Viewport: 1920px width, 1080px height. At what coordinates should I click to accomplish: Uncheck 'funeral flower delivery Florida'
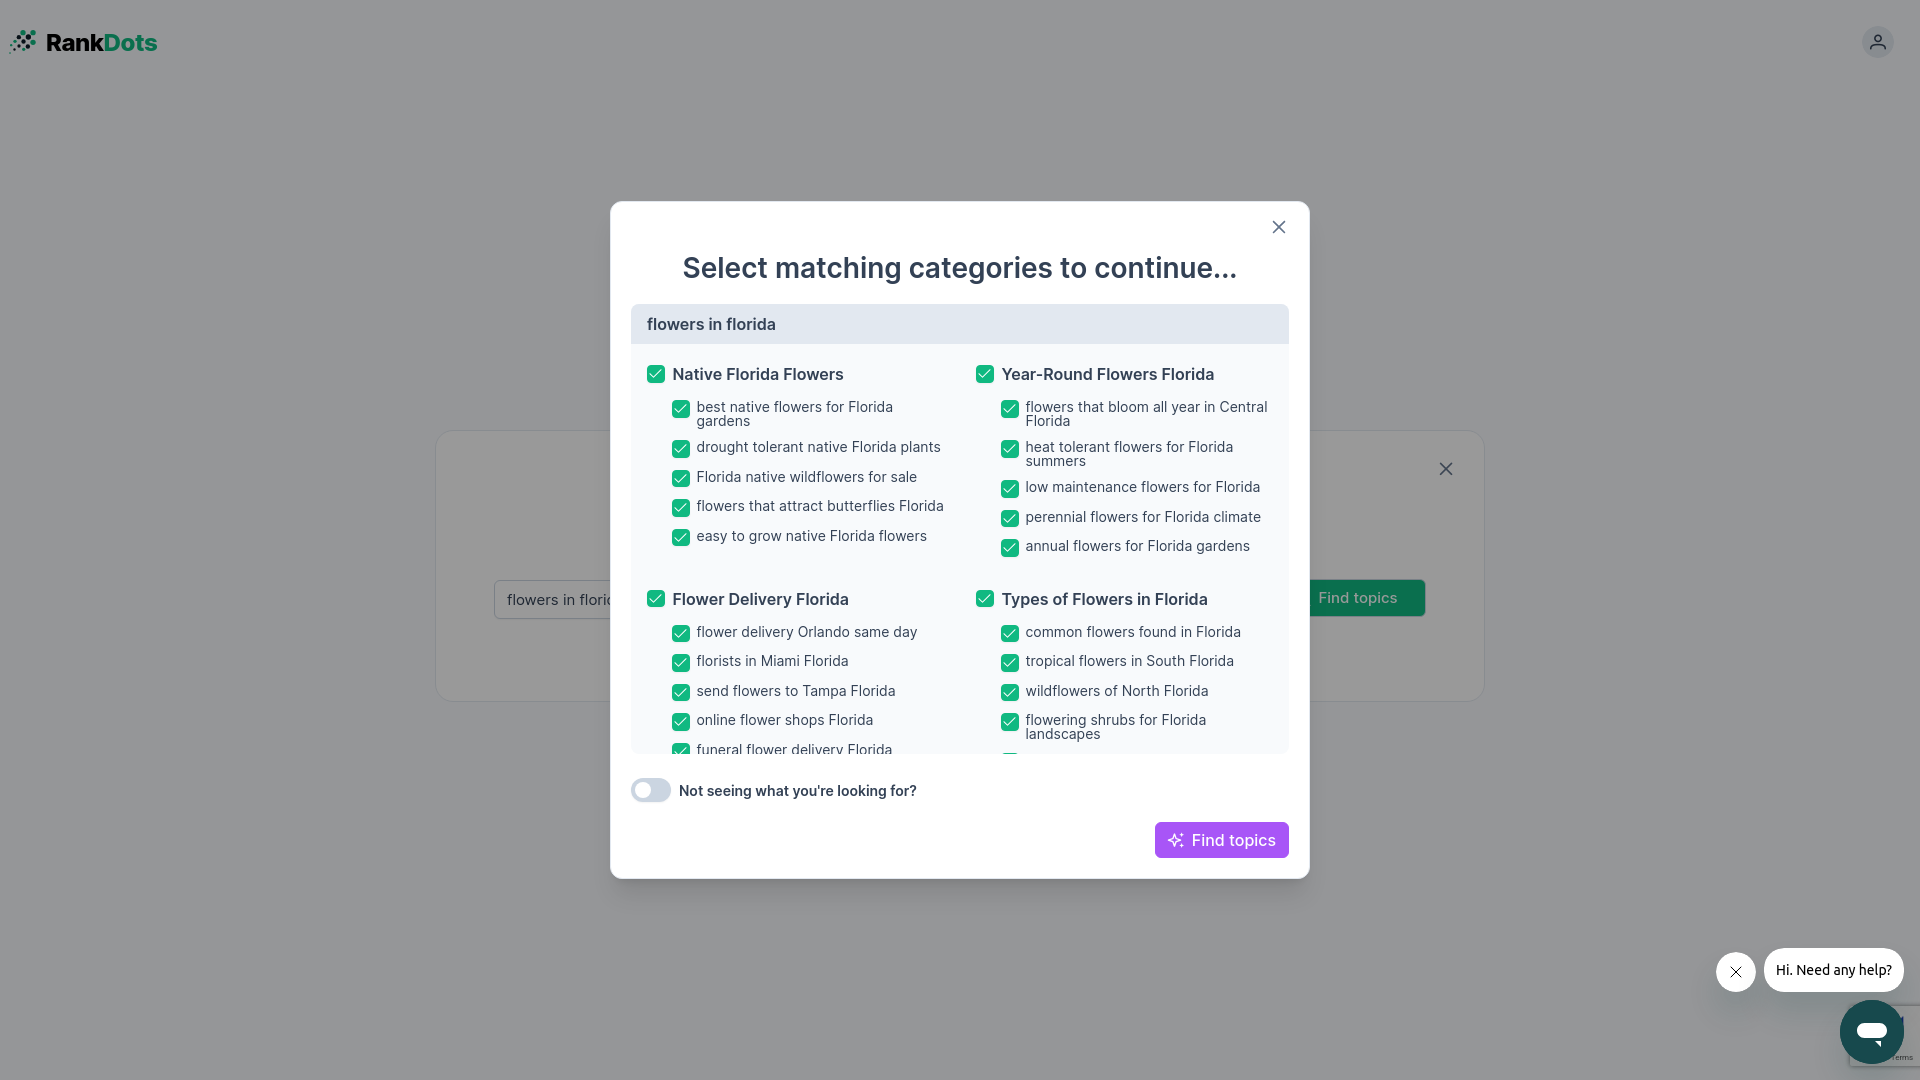point(680,750)
